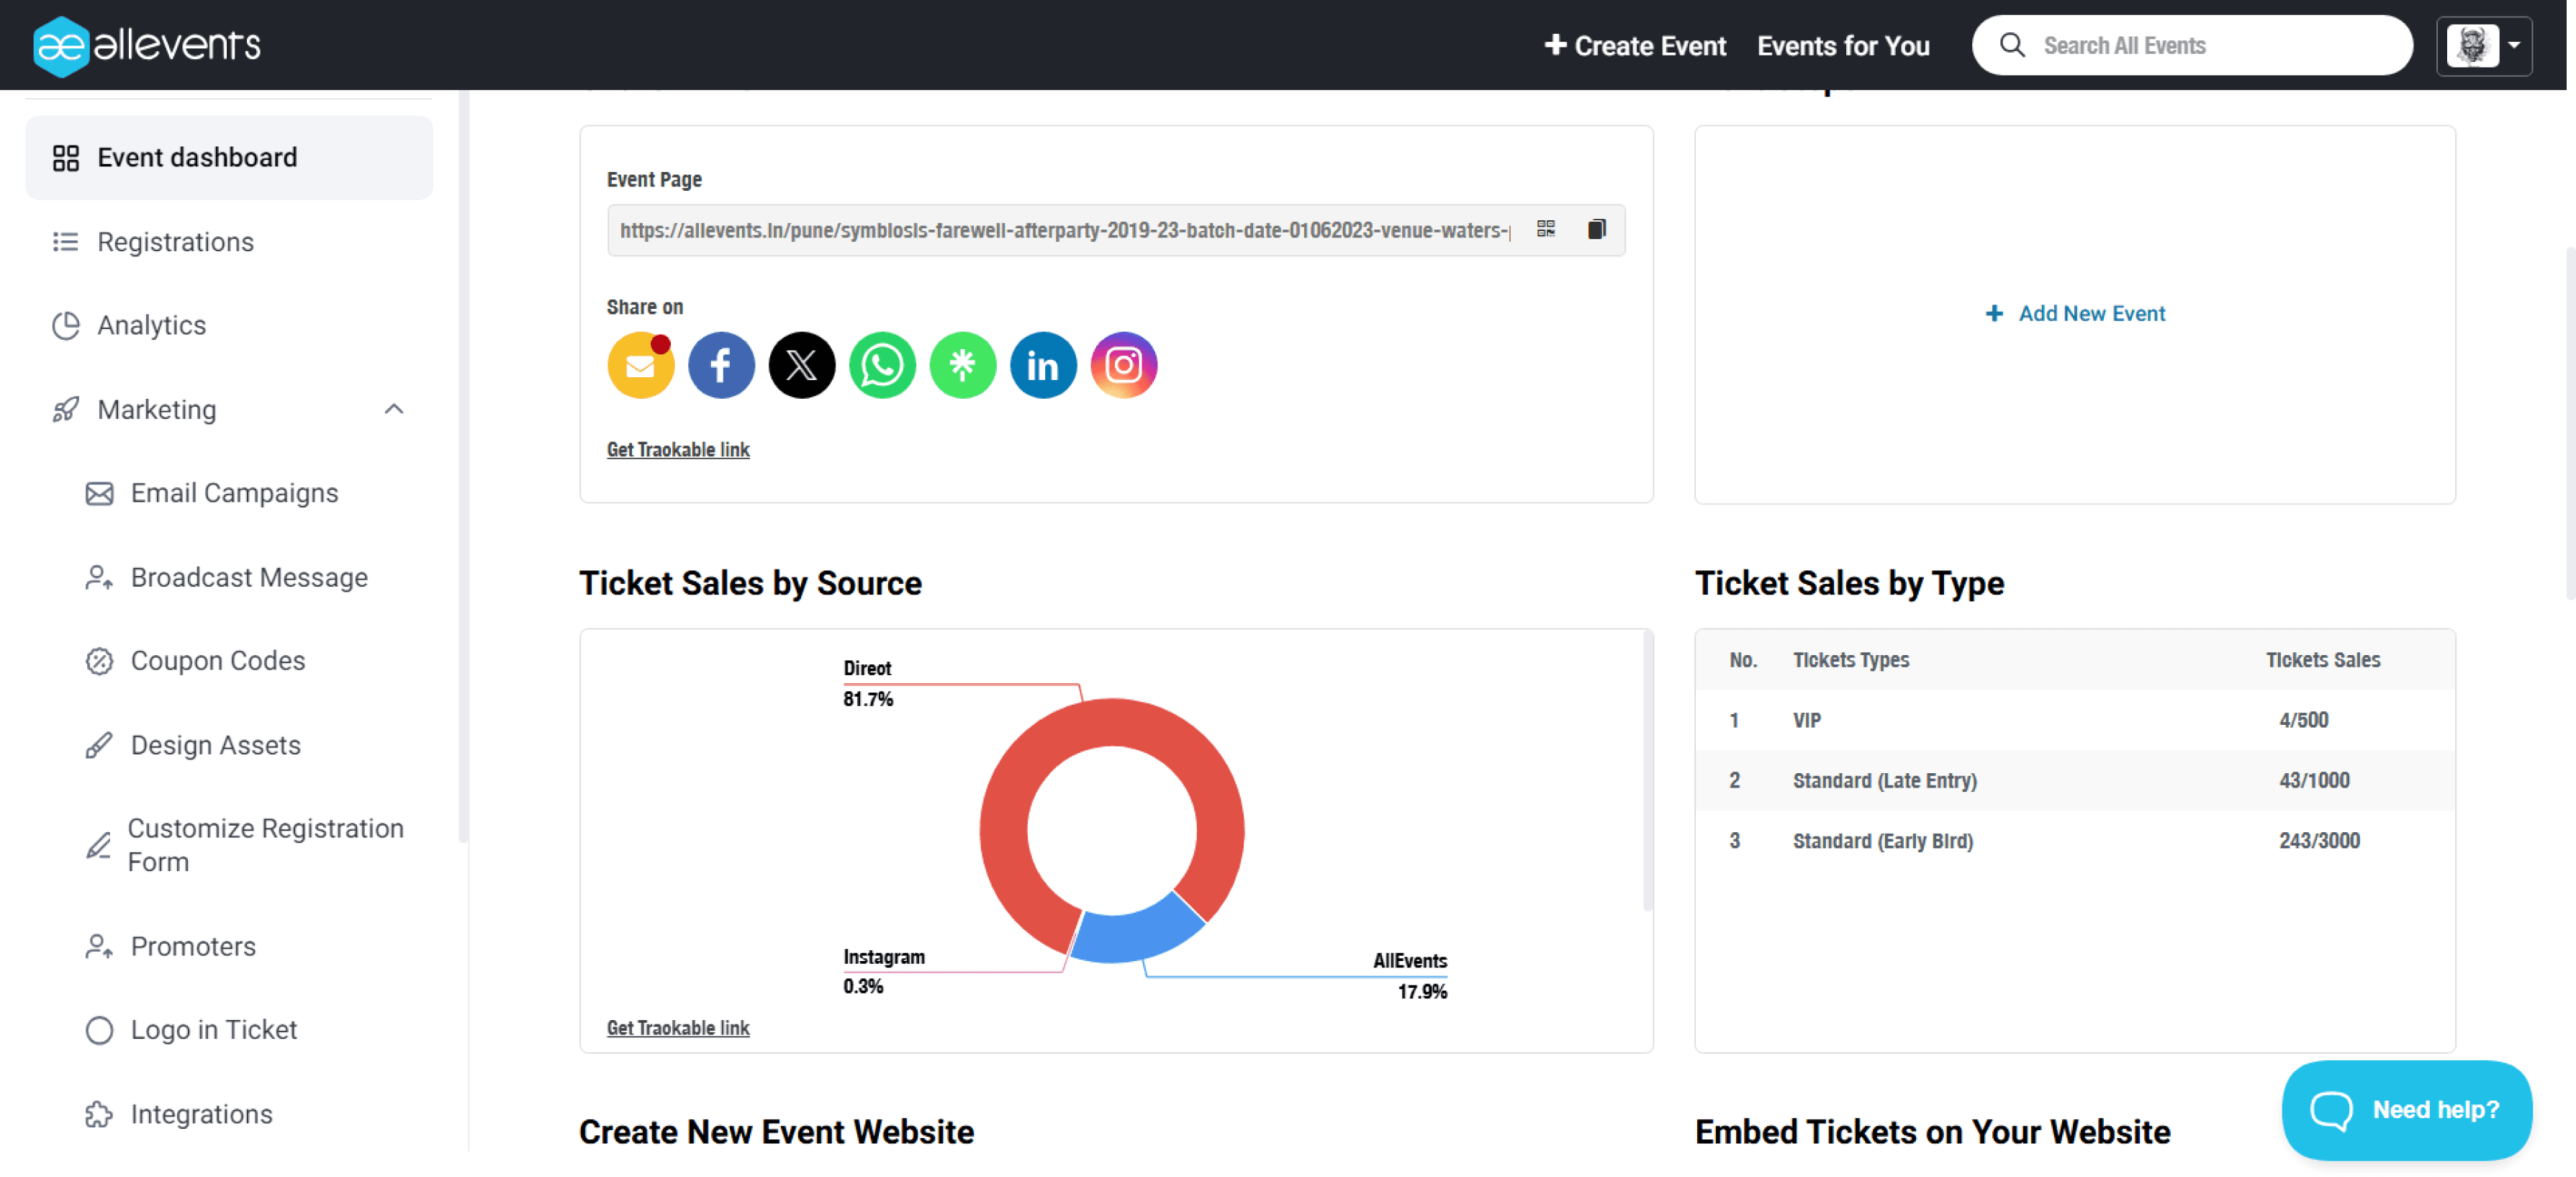Share event on X (Twitter)
Screen dimensions: 2576x1177
pyautogui.click(x=801, y=365)
